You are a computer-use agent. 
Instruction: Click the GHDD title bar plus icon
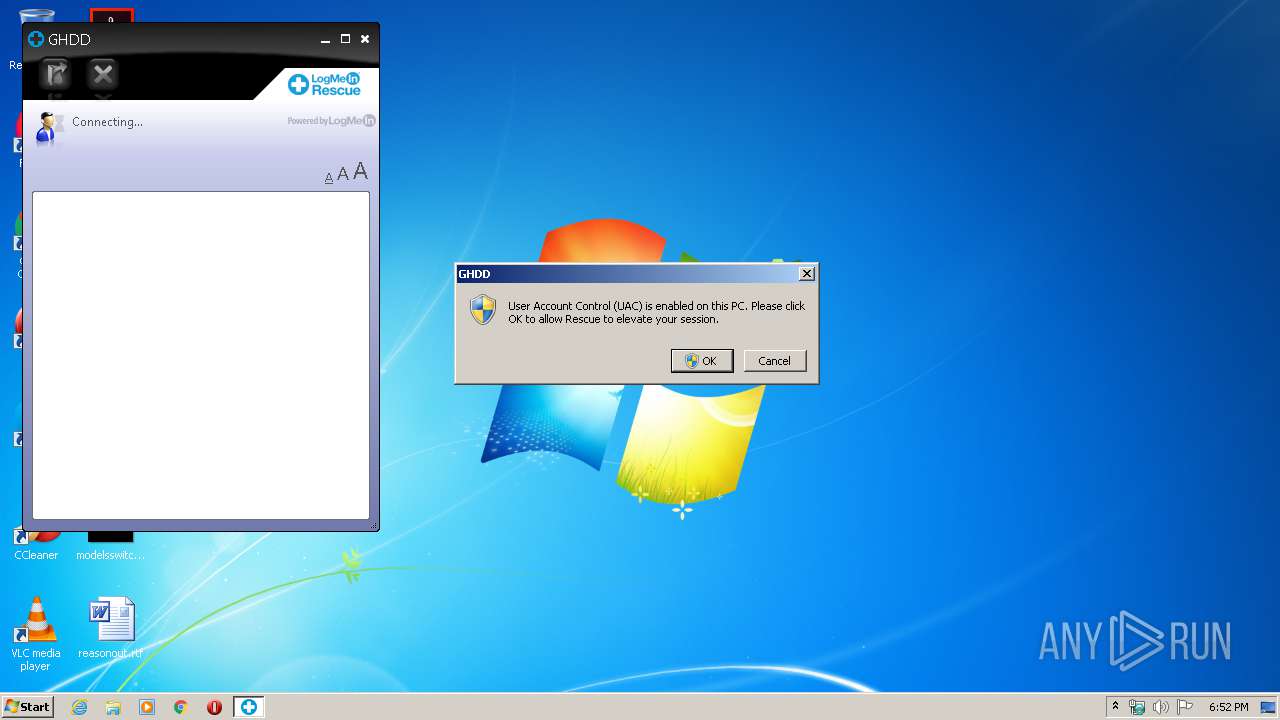[36, 40]
